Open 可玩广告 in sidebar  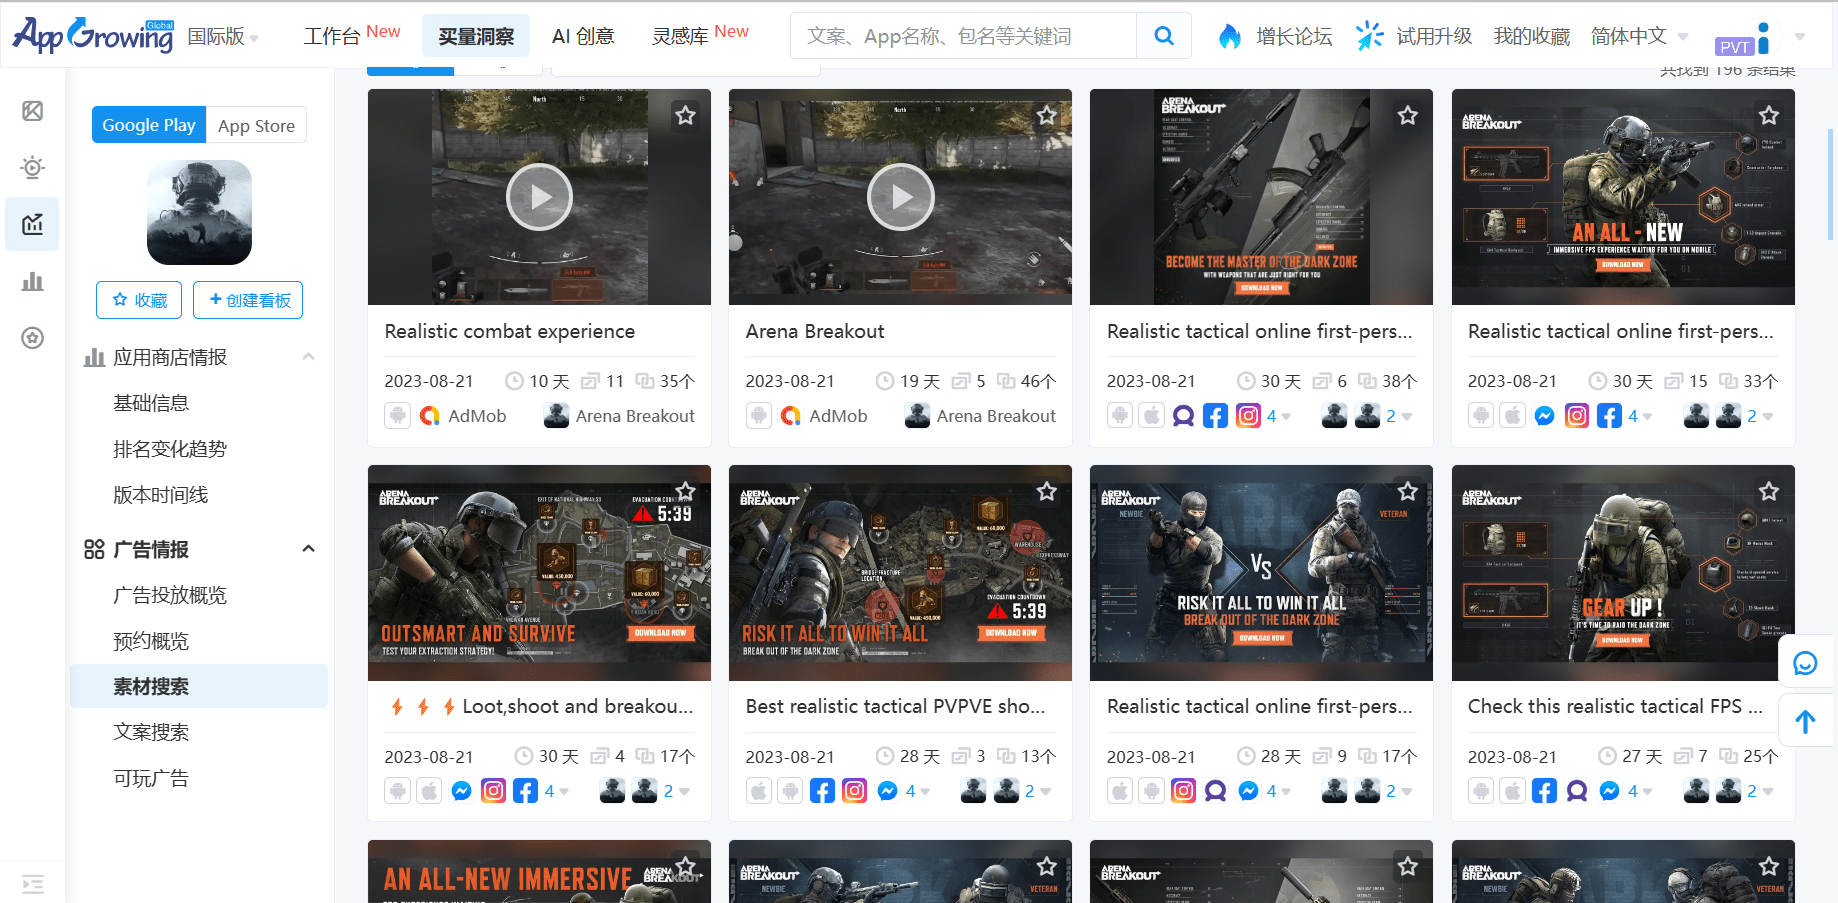(x=151, y=778)
